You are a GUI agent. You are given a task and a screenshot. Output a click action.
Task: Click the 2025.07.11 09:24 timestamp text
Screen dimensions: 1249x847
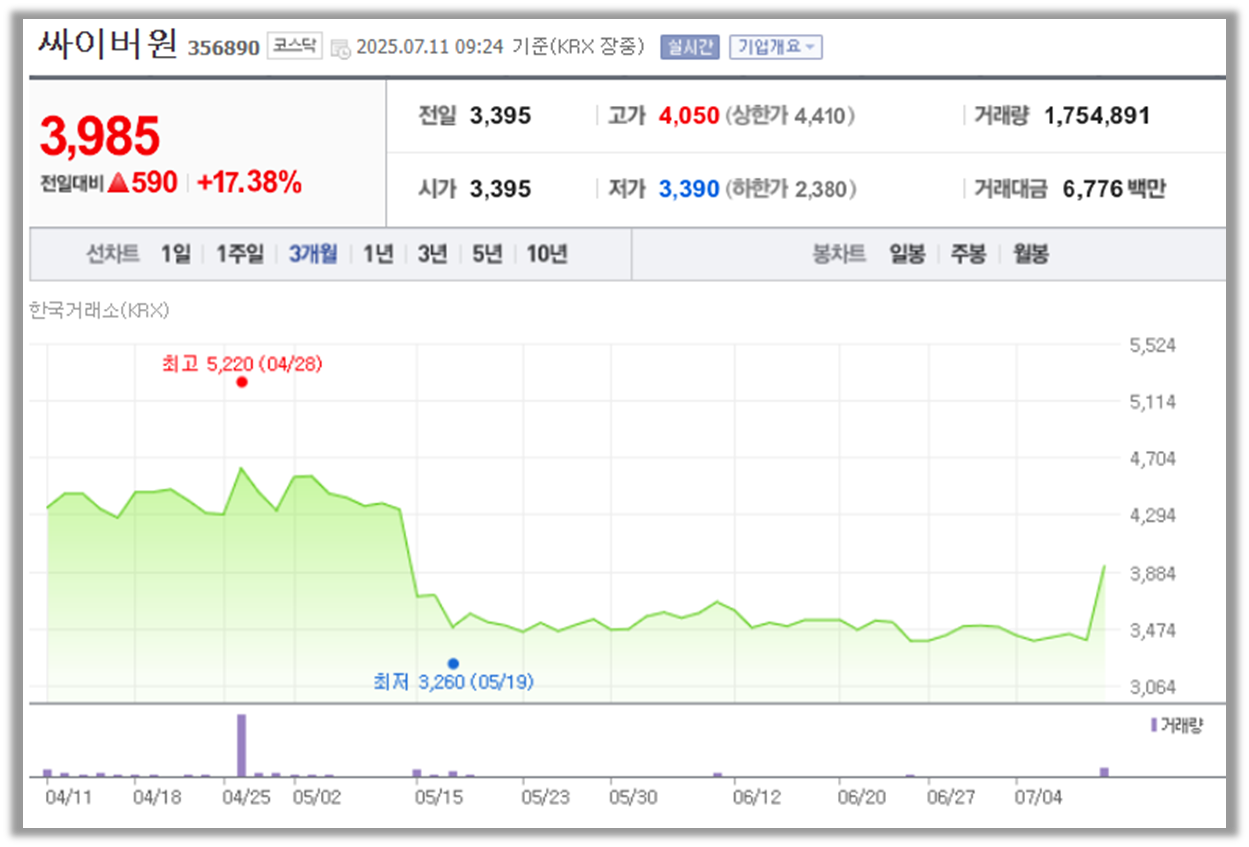[430, 47]
